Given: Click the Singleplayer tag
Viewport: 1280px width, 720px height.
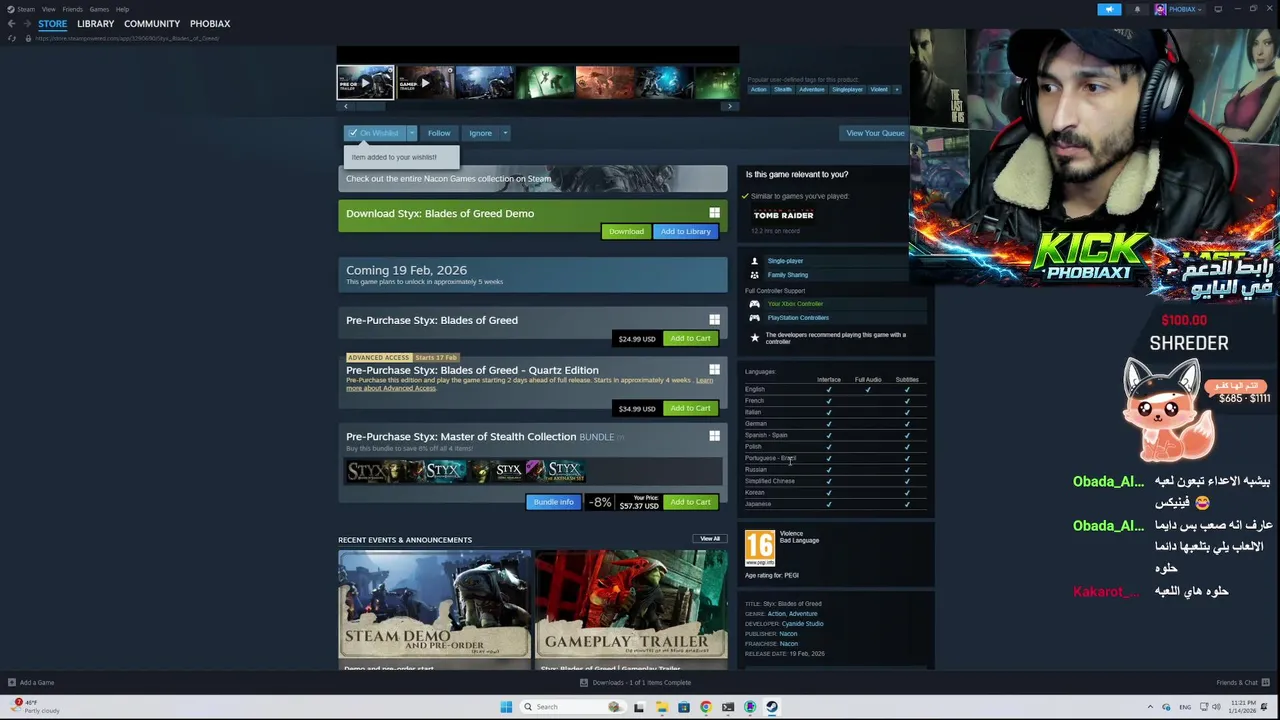Looking at the screenshot, I should click(x=847, y=89).
